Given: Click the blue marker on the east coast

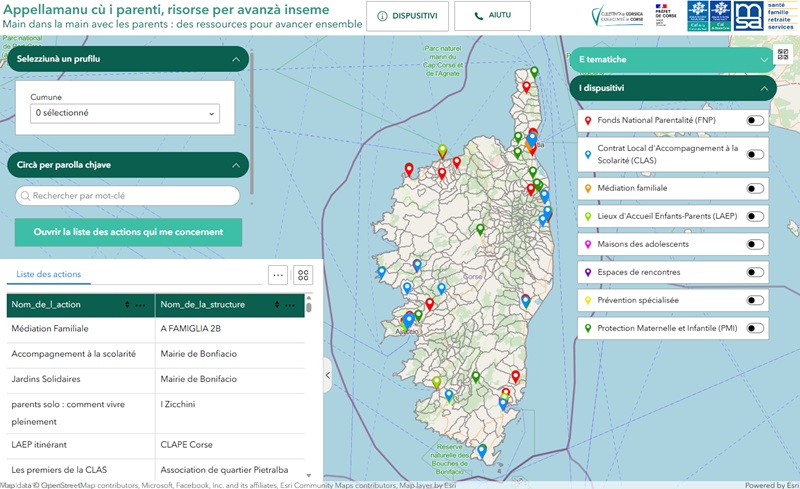Looking at the screenshot, I should pos(526,301).
